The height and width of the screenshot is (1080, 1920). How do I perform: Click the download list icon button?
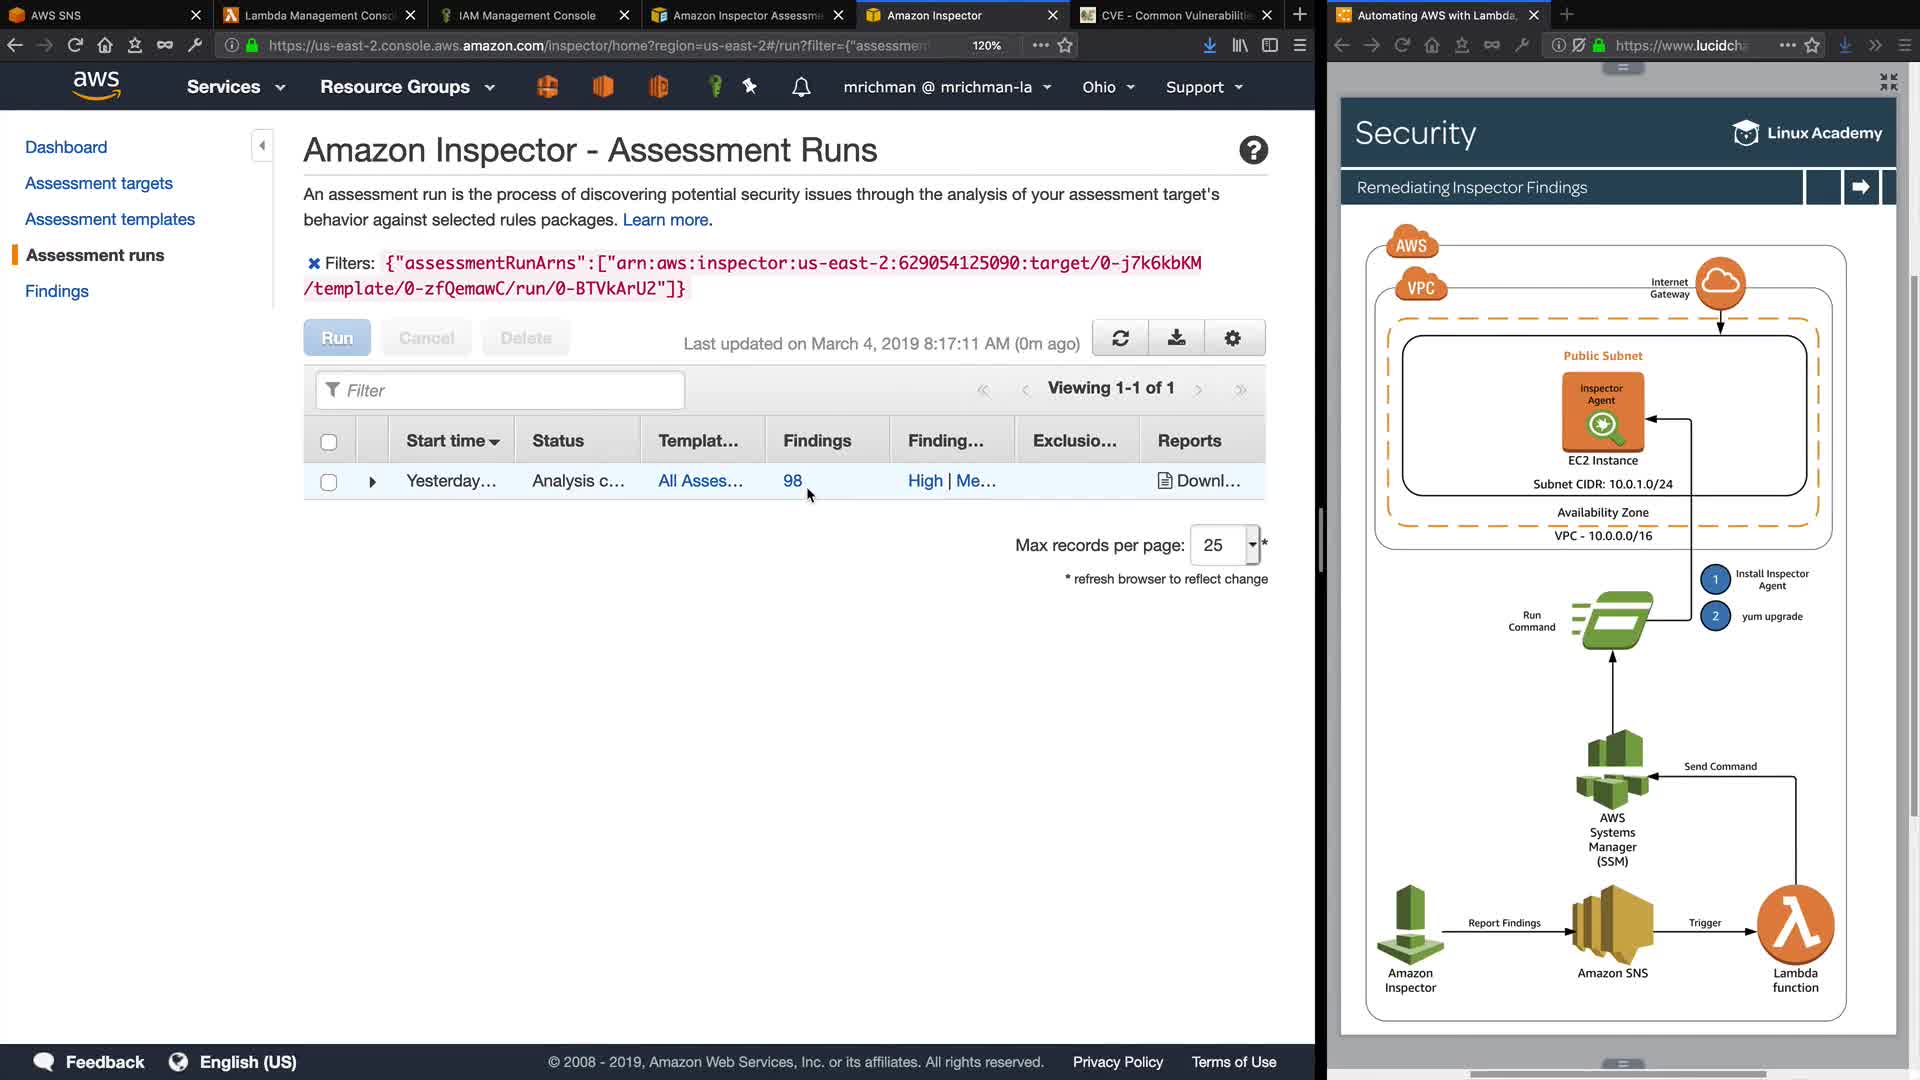coord(1176,338)
